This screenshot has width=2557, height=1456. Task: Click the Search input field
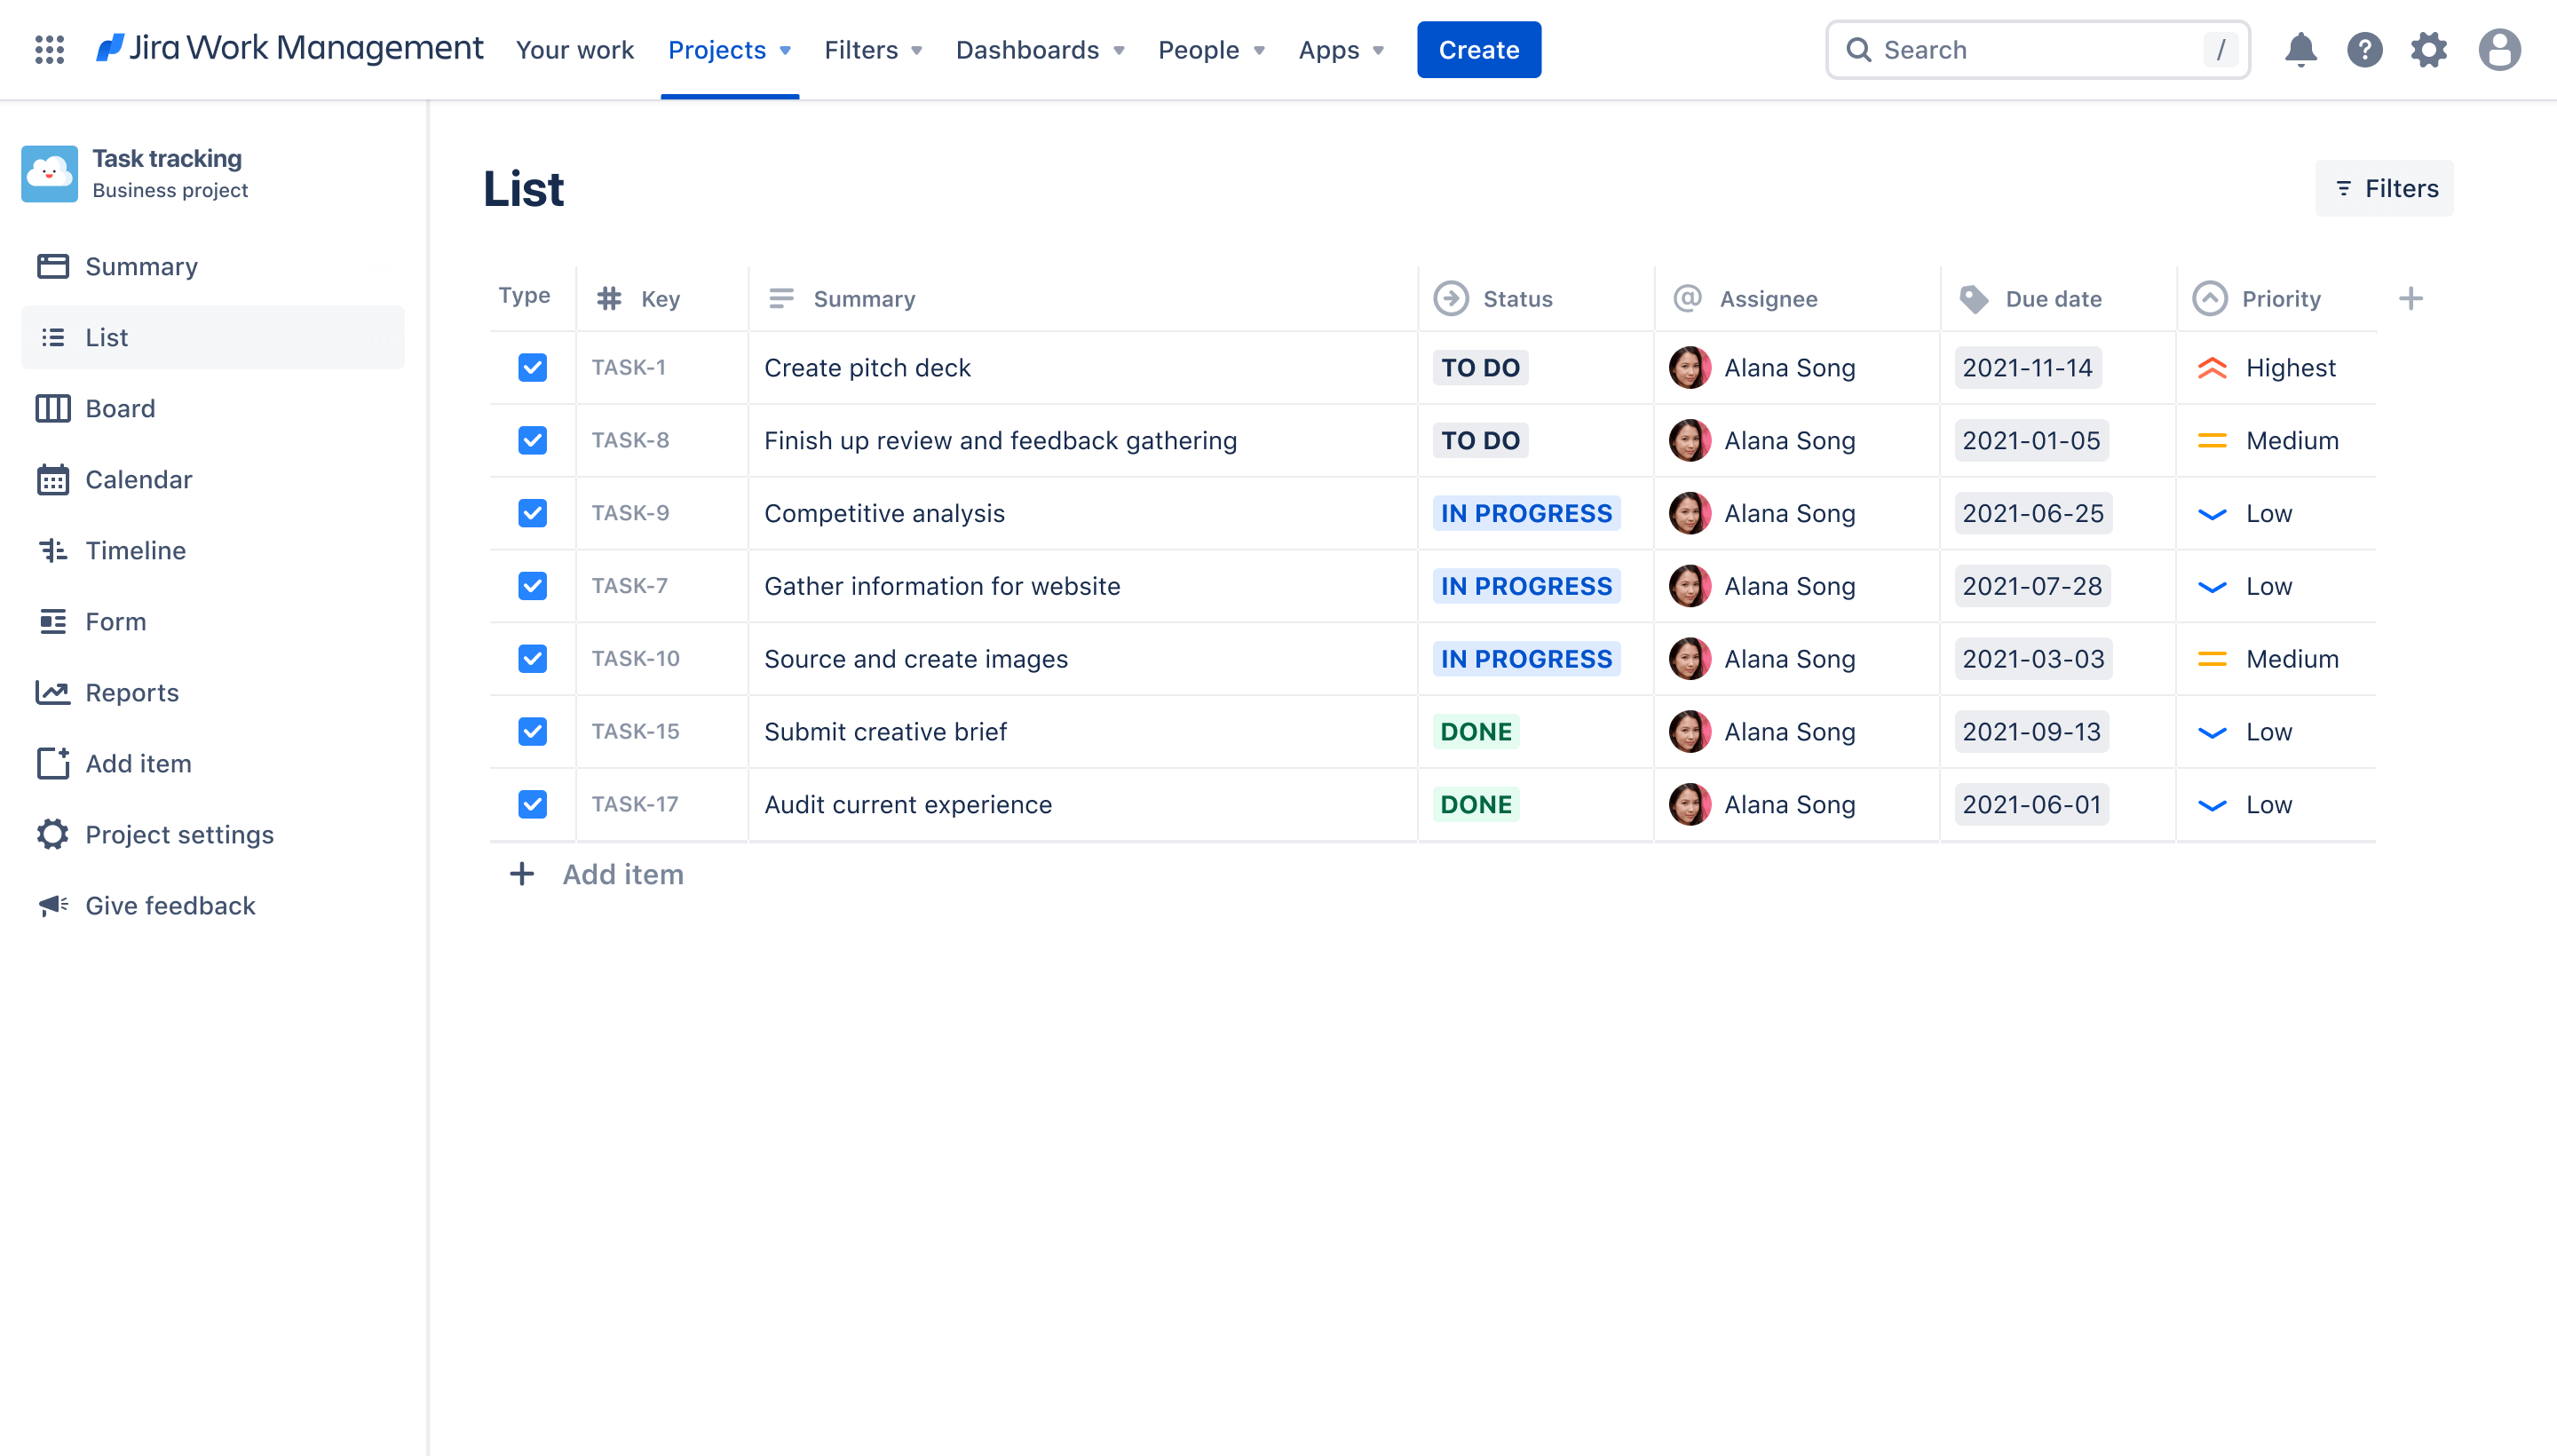(x=2038, y=49)
